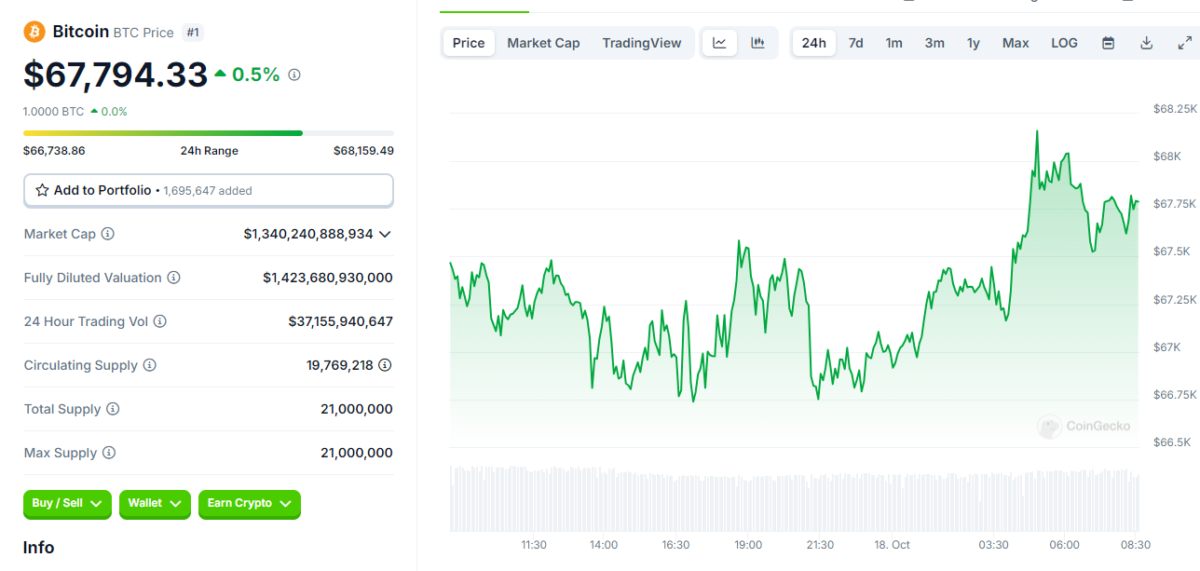The height and width of the screenshot is (571, 1200).
Task: Select the 3m time range
Action: (x=934, y=43)
